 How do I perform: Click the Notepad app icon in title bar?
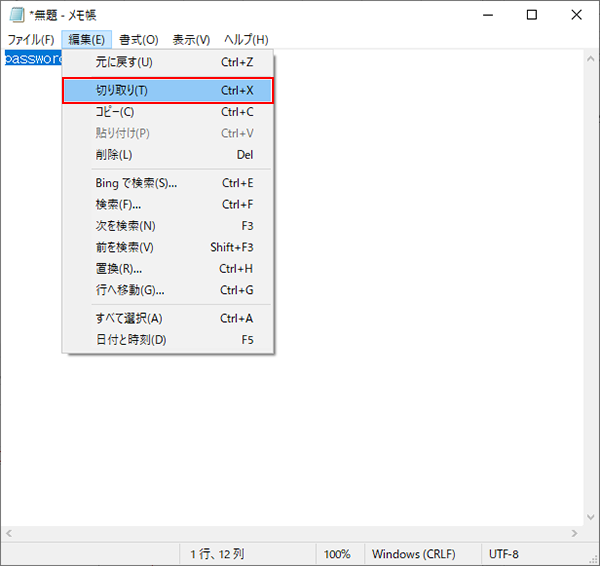(16, 15)
